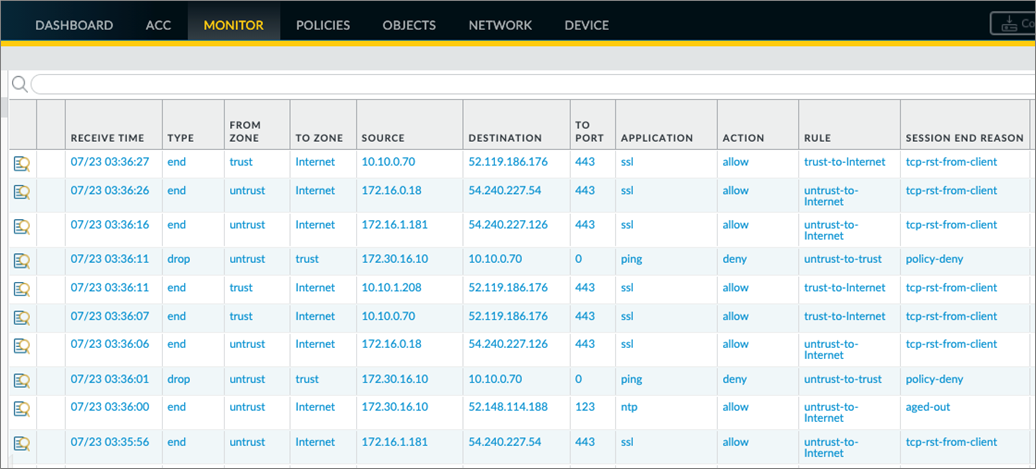Viewport: 1036px width, 469px height.
Task: Click the aged-out session end reason
Action: pos(928,407)
